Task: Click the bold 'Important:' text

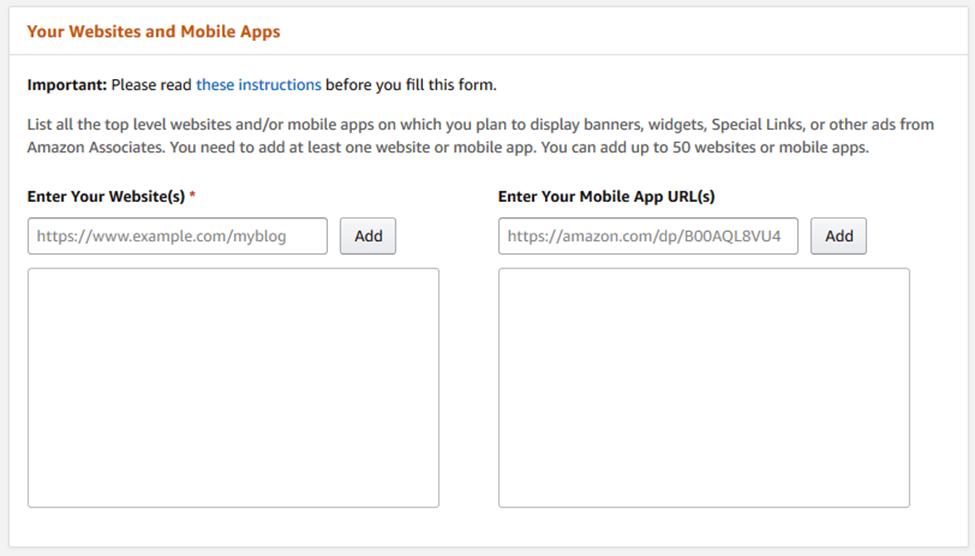Action: click(67, 85)
